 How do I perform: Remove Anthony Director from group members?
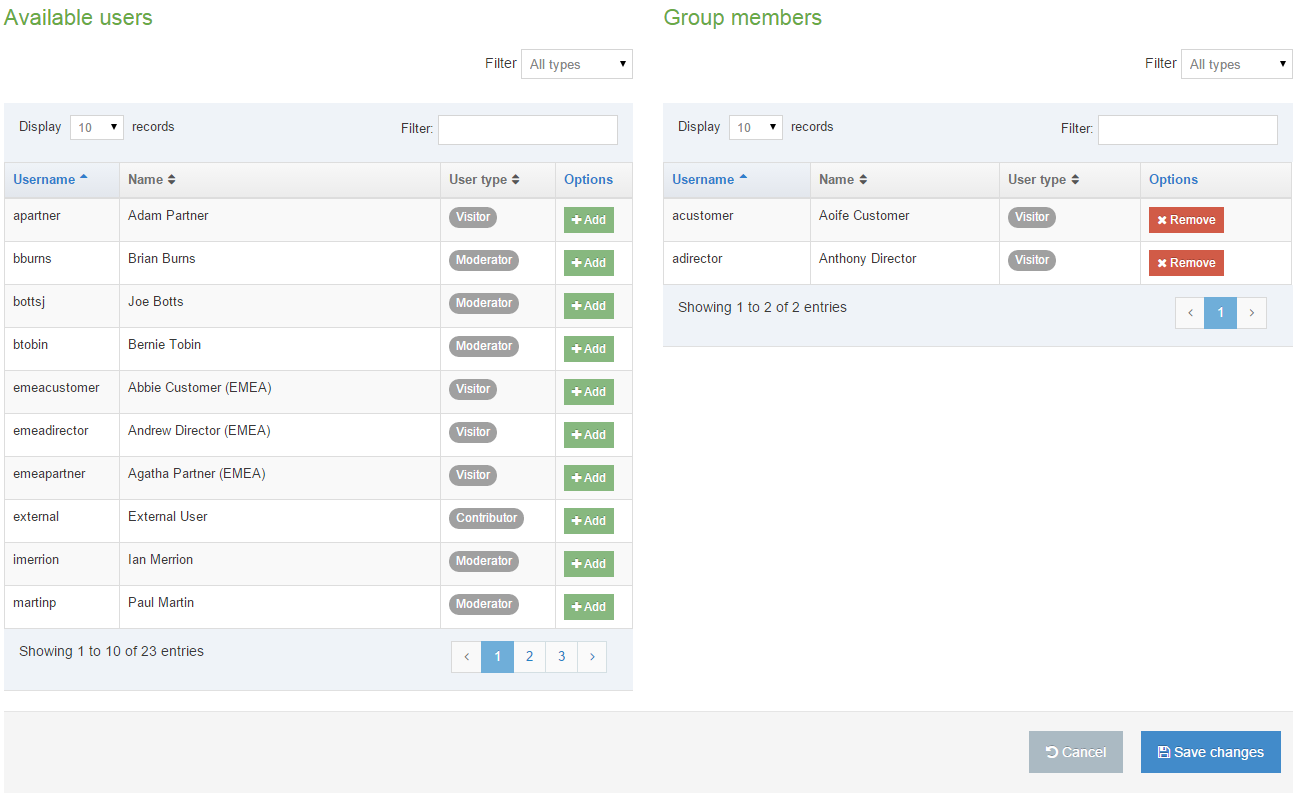click(x=1185, y=263)
